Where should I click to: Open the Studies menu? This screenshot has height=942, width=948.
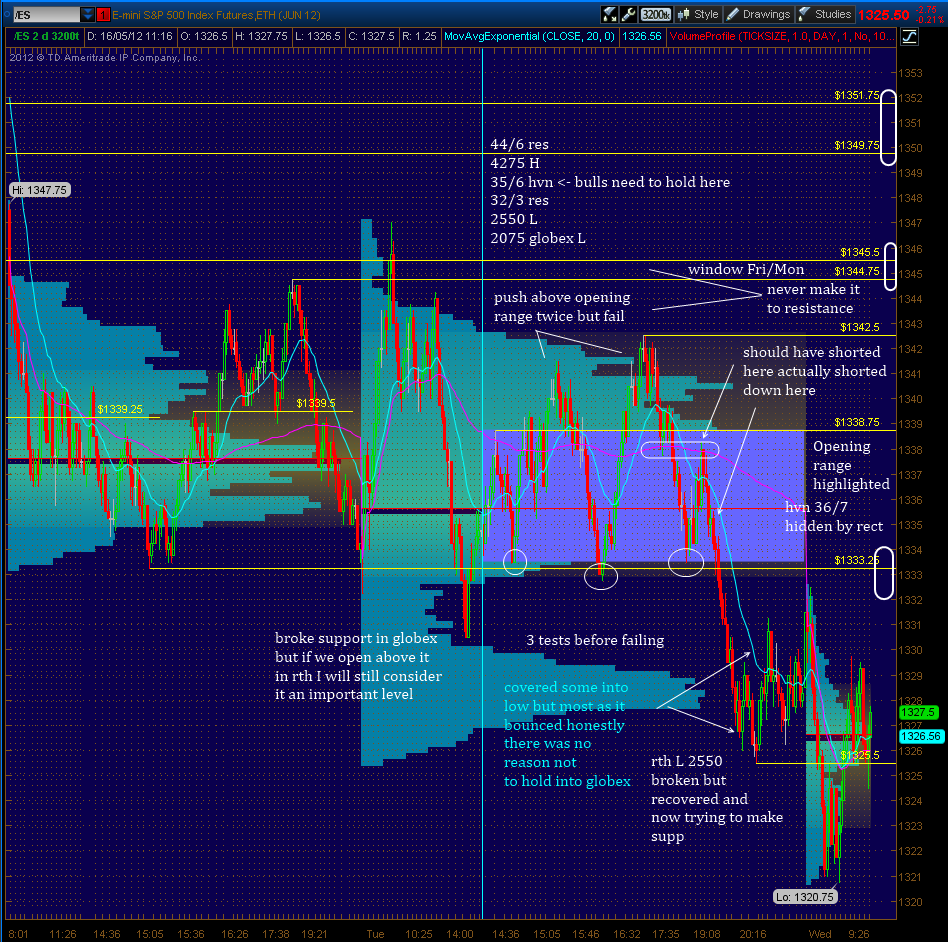pyautogui.click(x=825, y=15)
